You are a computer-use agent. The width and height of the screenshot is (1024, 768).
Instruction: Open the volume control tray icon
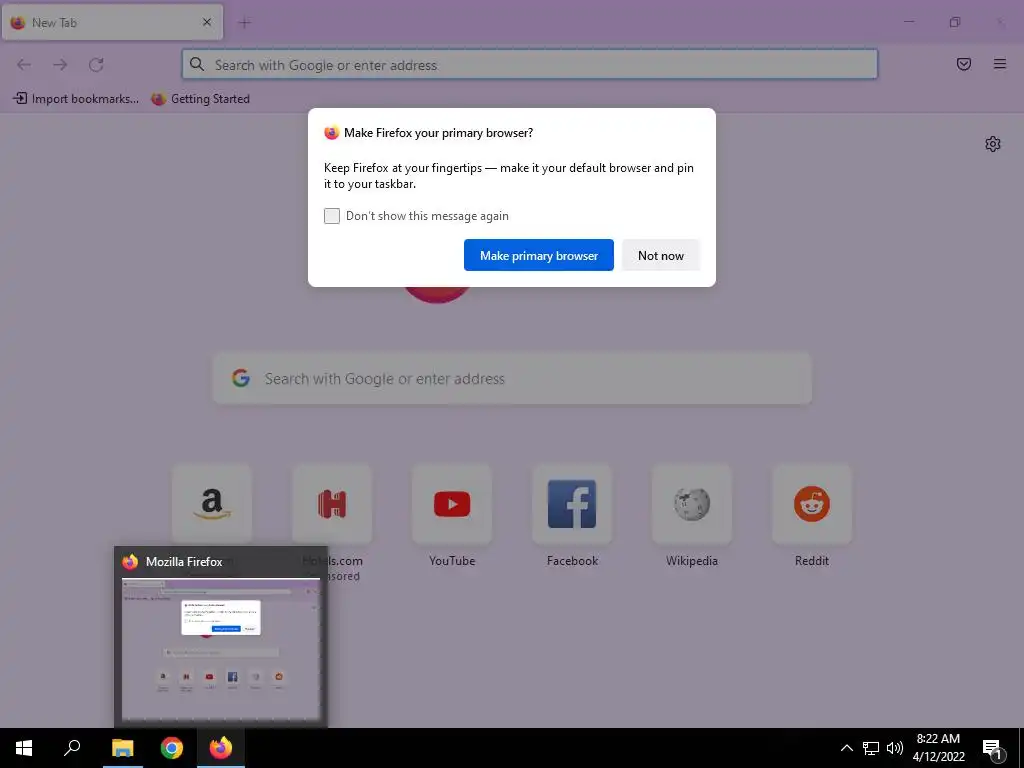tap(895, 748)
